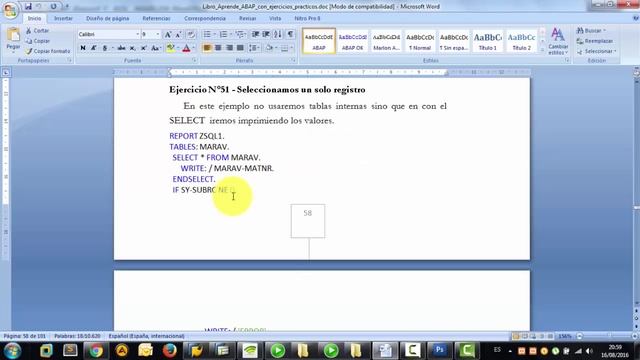Screen dimensions: 640x360
Task: Open Firefox from the taskbar
Action: (169, 350)
